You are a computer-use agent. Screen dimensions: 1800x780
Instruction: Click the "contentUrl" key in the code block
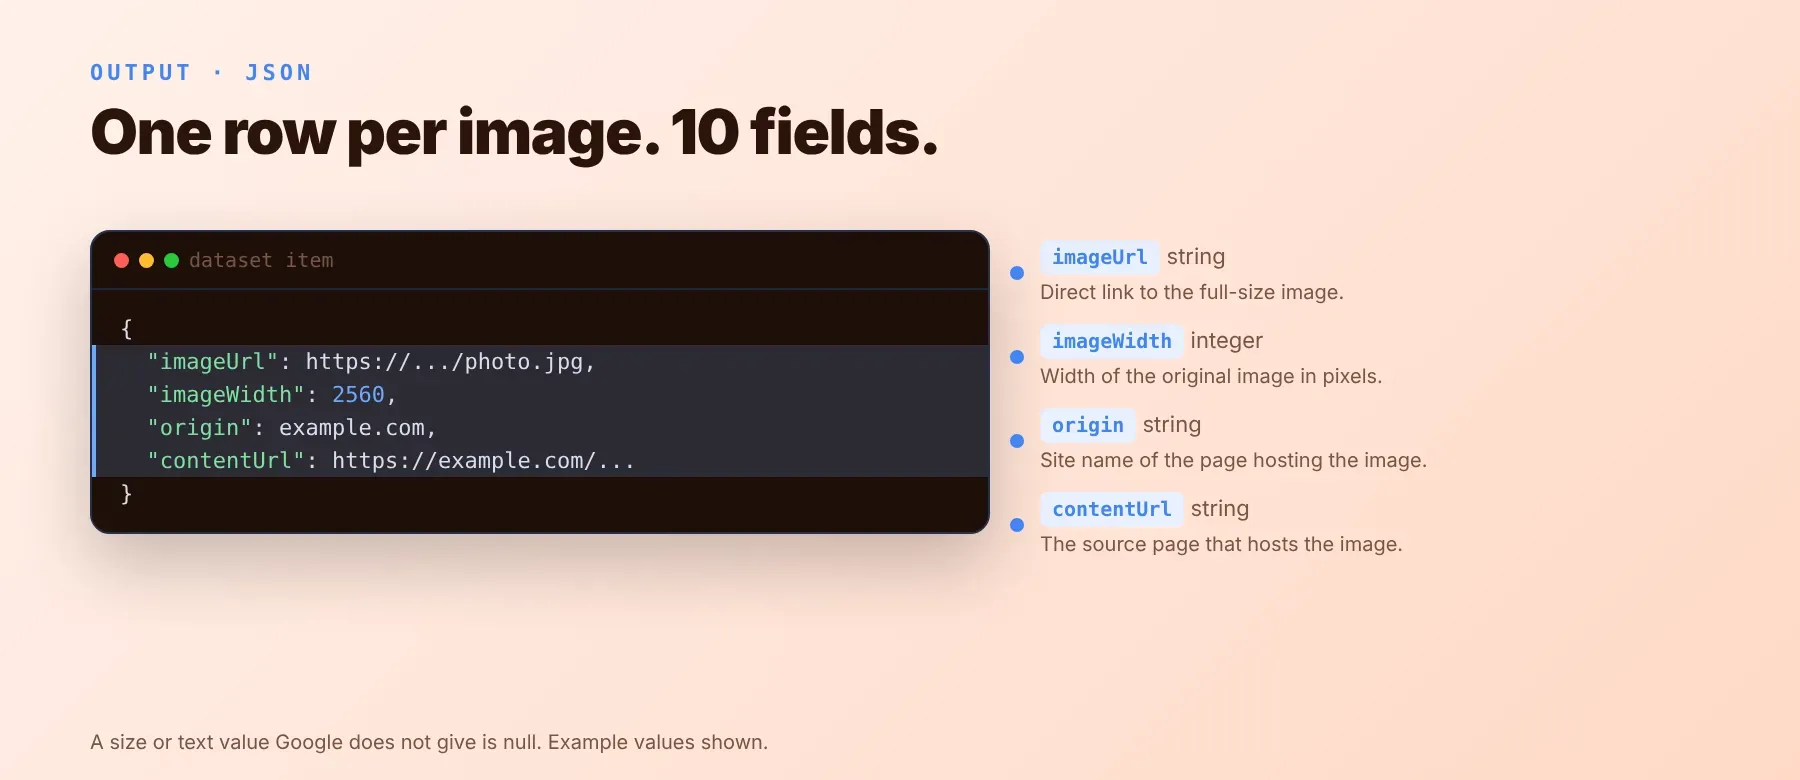[225, 461]
